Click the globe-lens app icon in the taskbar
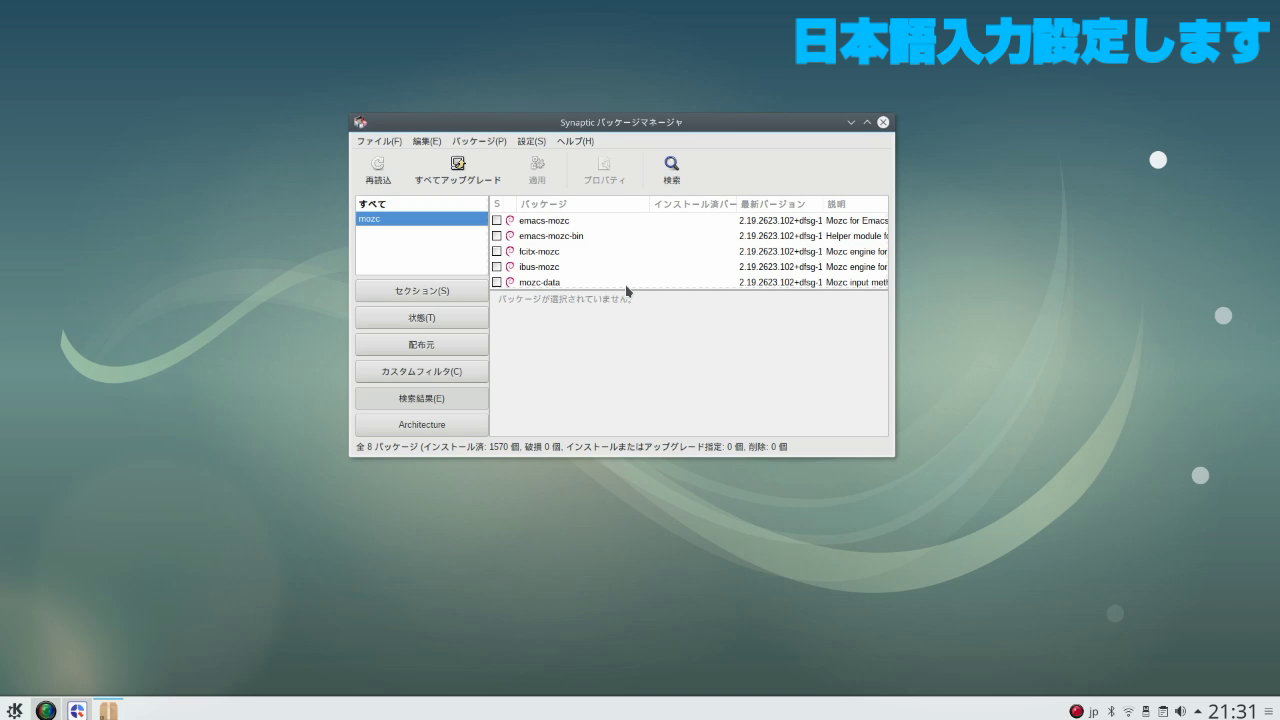This screenshot has width=1280, height=720. [46, 710]
